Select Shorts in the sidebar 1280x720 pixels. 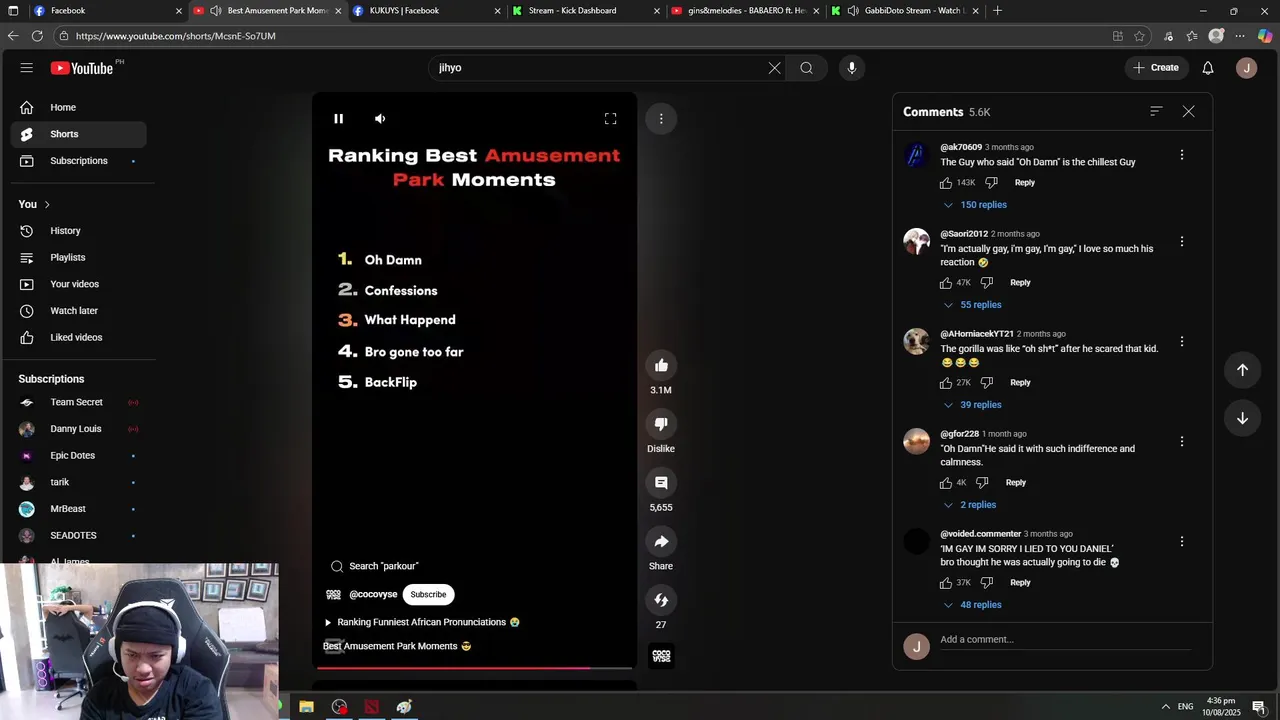pyautogui.click(x=80, y=134)
